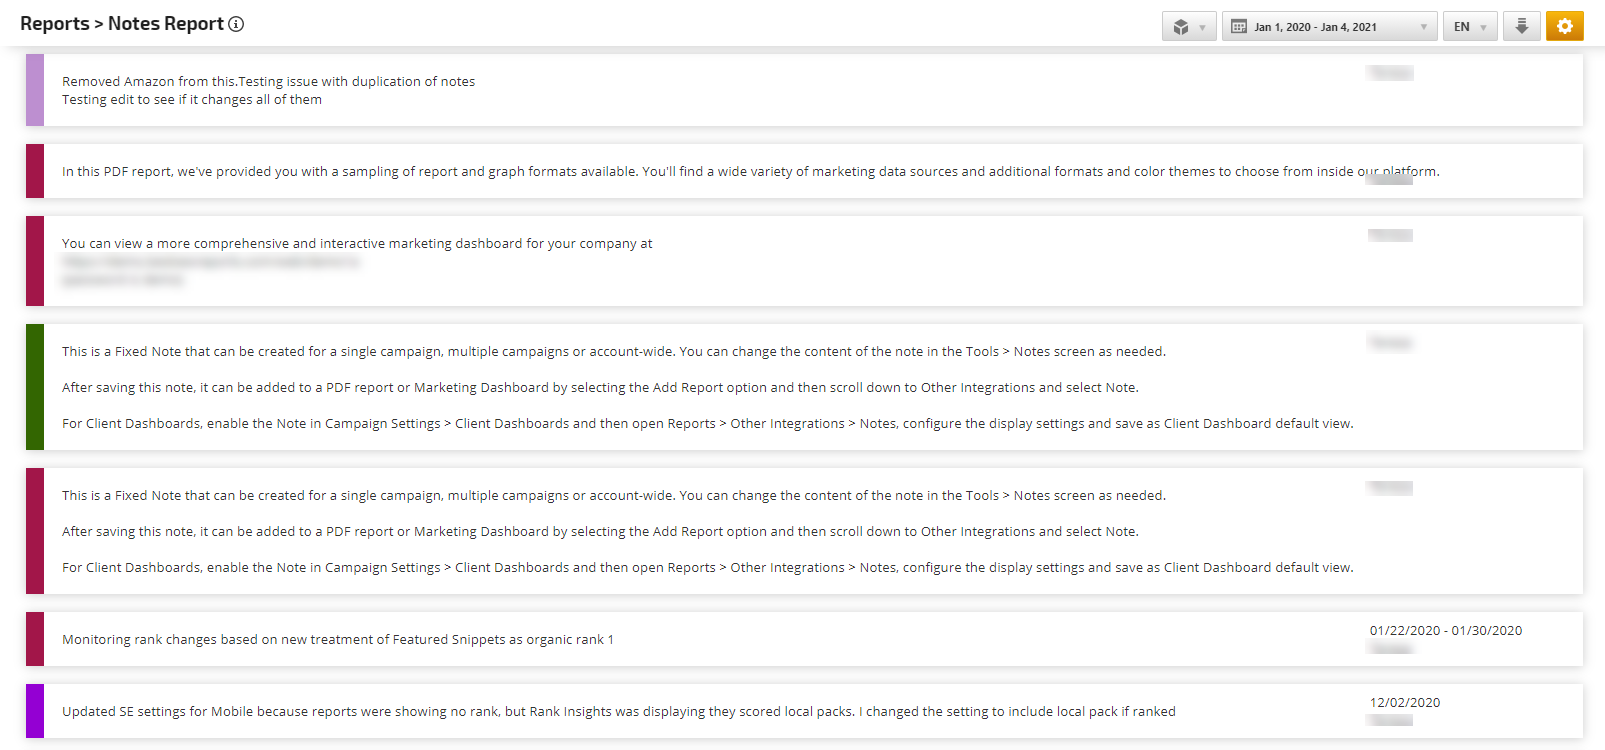This screenshot has height=750, width=1605.
Task: Go to Reports in the breadcrumb
Action: (54, 24)
